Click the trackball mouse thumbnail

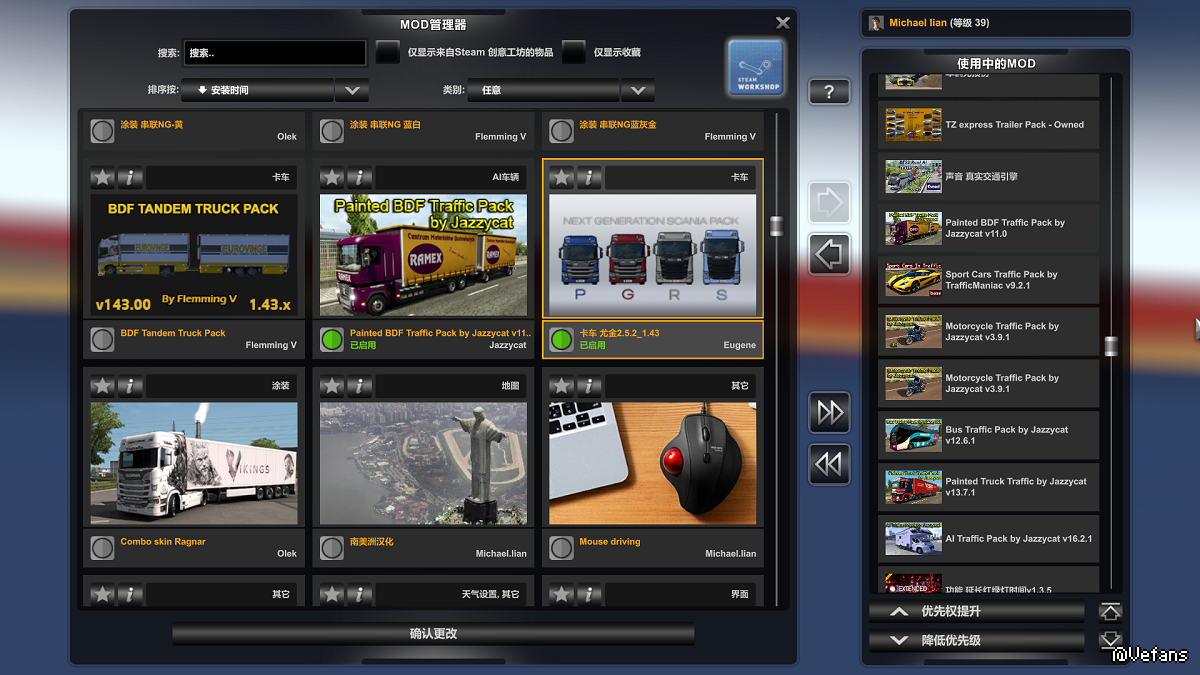[653, 464]
